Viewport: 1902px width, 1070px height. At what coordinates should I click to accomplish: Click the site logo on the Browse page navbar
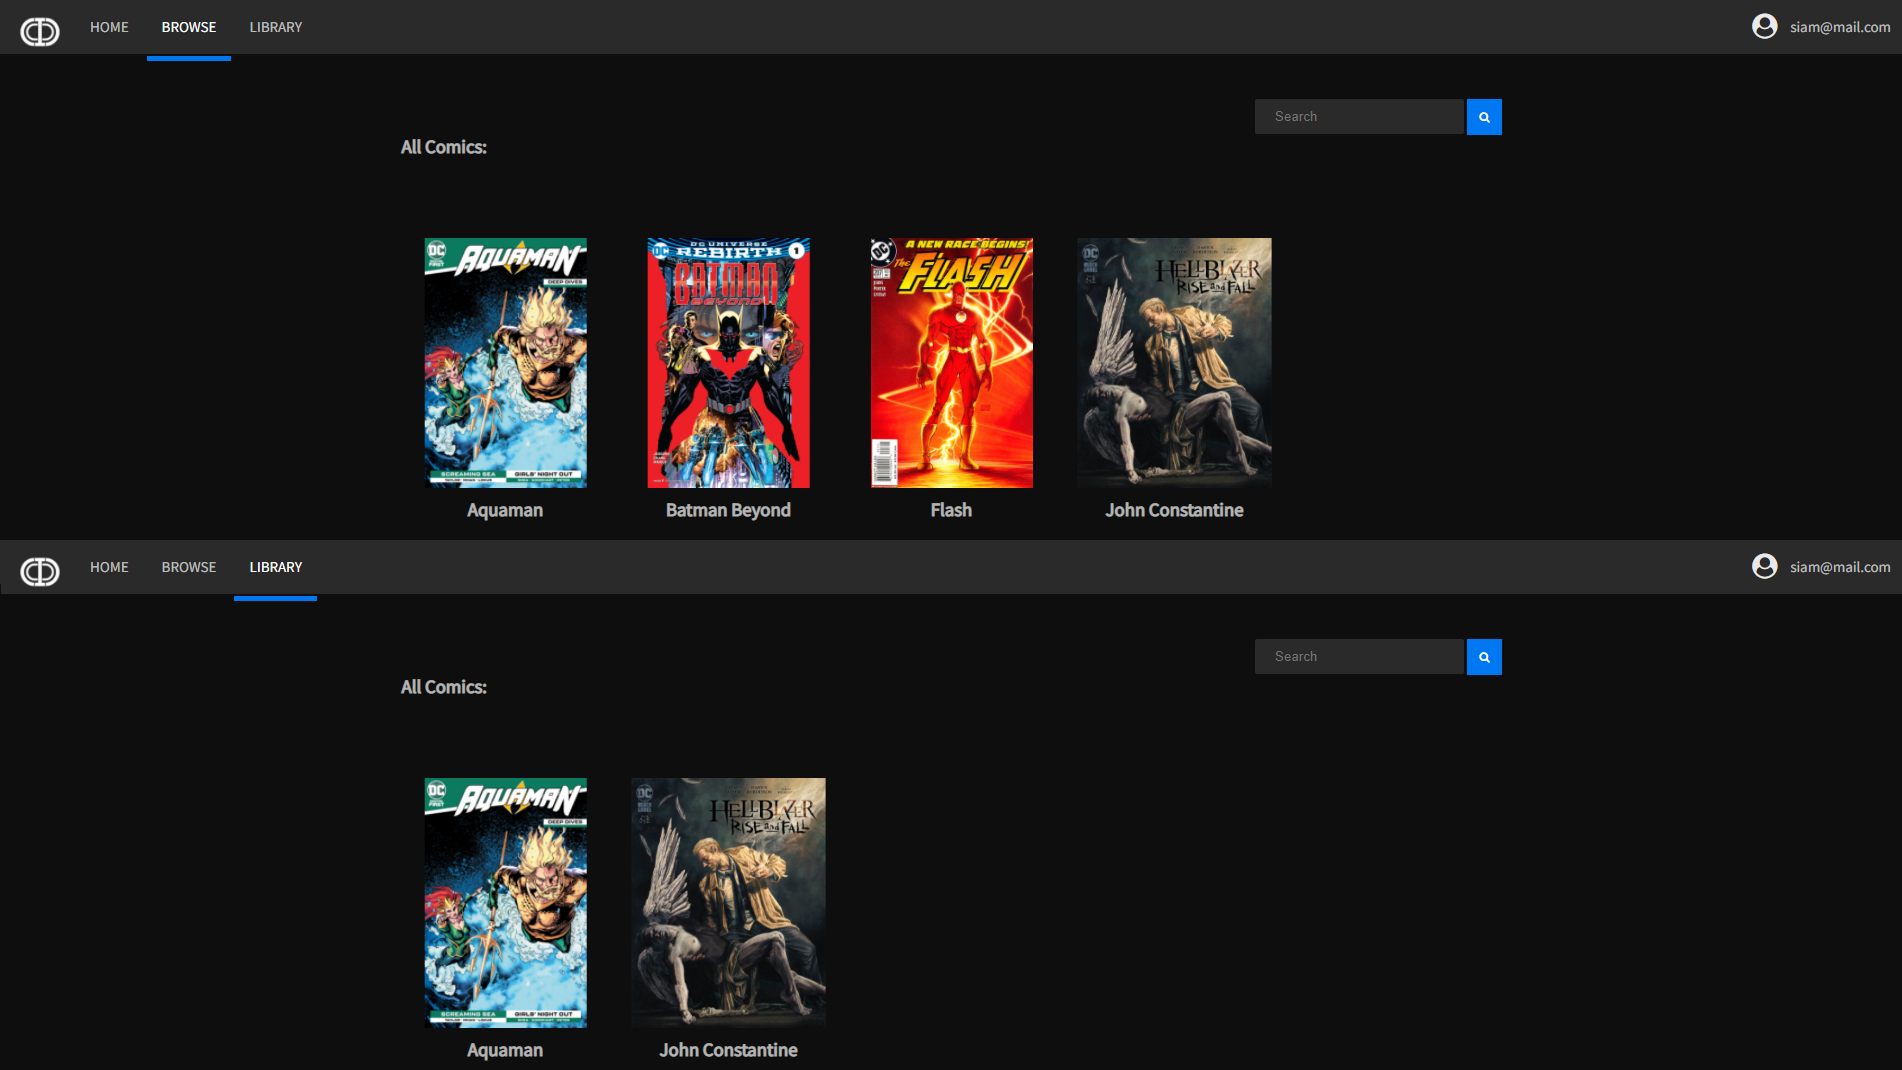(x=40, y=32)
